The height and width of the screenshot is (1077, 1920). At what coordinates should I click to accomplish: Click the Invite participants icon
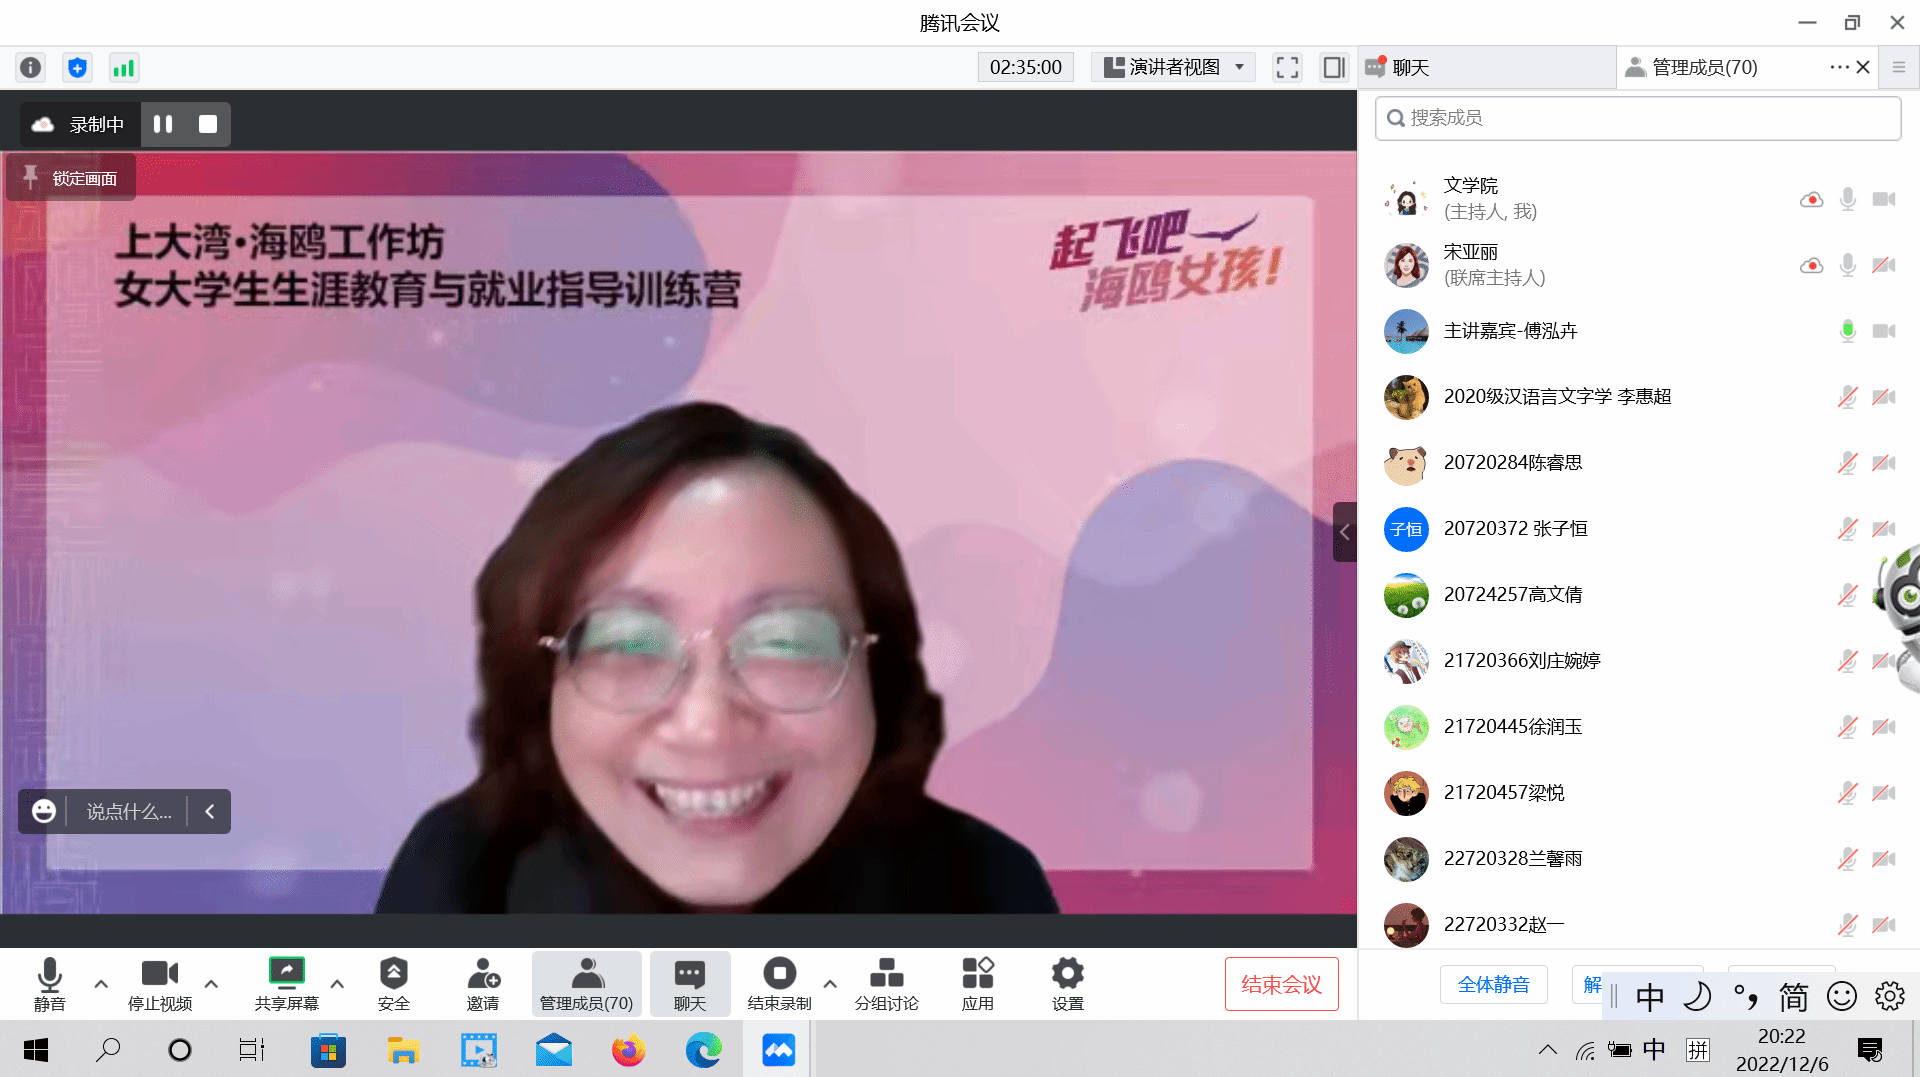pos(483,983)
